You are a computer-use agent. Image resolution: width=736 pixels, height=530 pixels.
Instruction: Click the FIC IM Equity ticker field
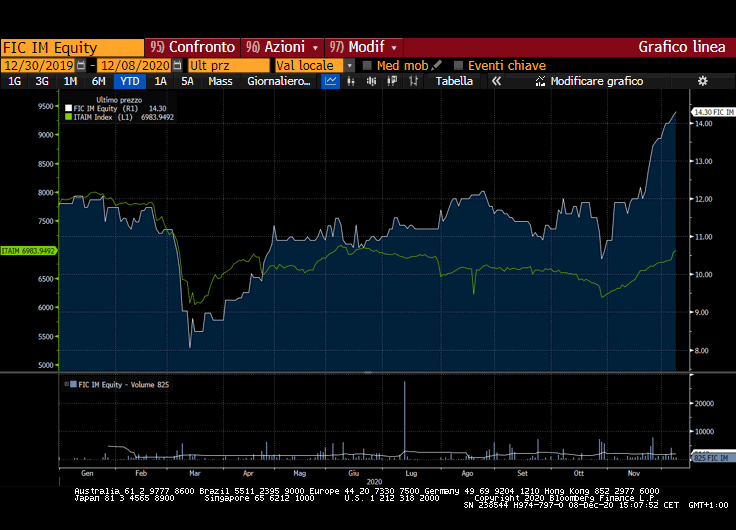click(x=72, y=47)
